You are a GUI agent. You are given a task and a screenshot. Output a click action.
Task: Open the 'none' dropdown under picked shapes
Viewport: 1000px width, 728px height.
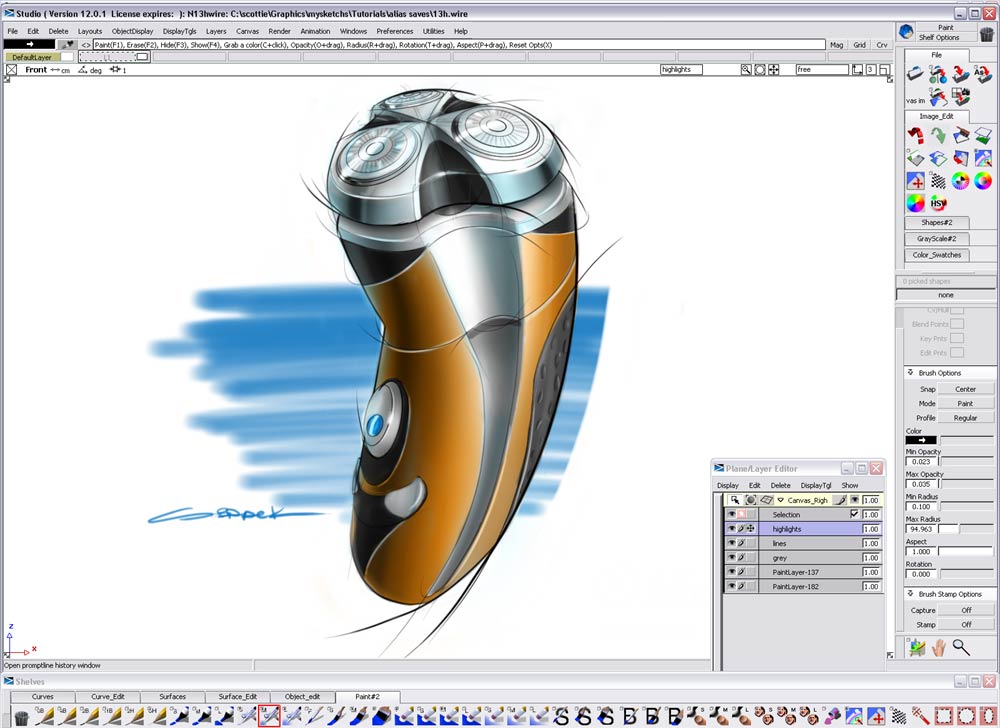click(944, 294)
